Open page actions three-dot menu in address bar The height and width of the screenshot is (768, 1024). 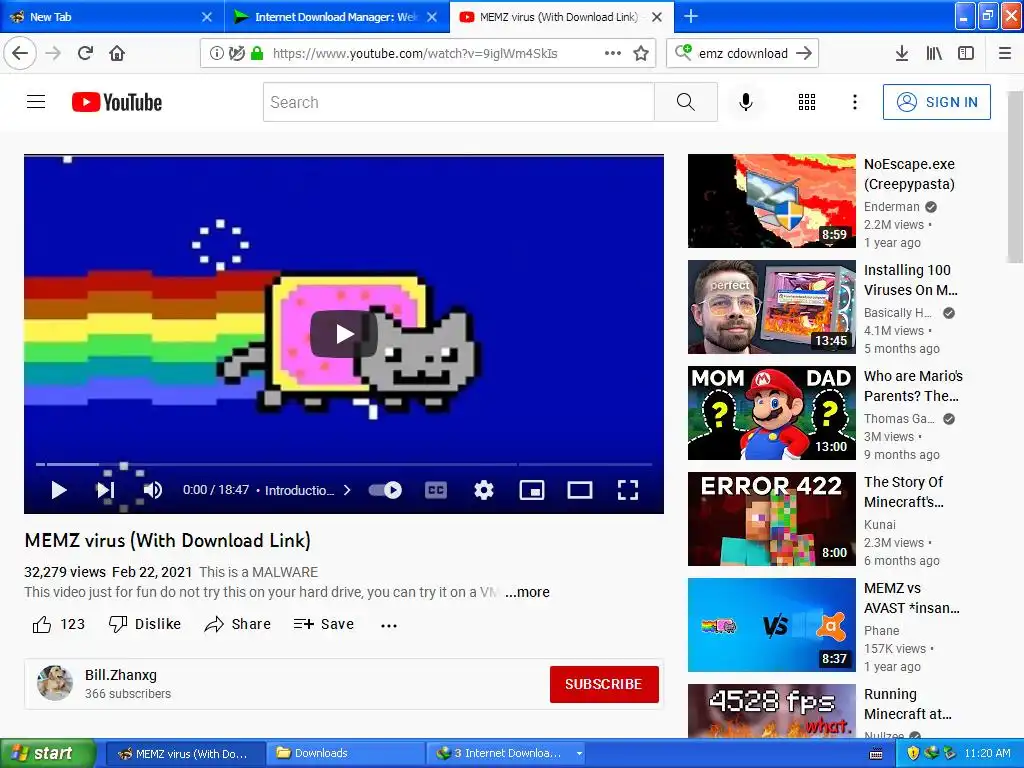(x=613, y=53)
